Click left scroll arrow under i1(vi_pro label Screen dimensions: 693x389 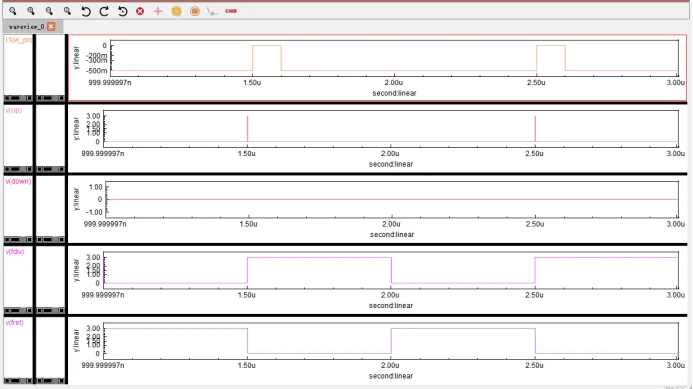click(x=7, y=98)
